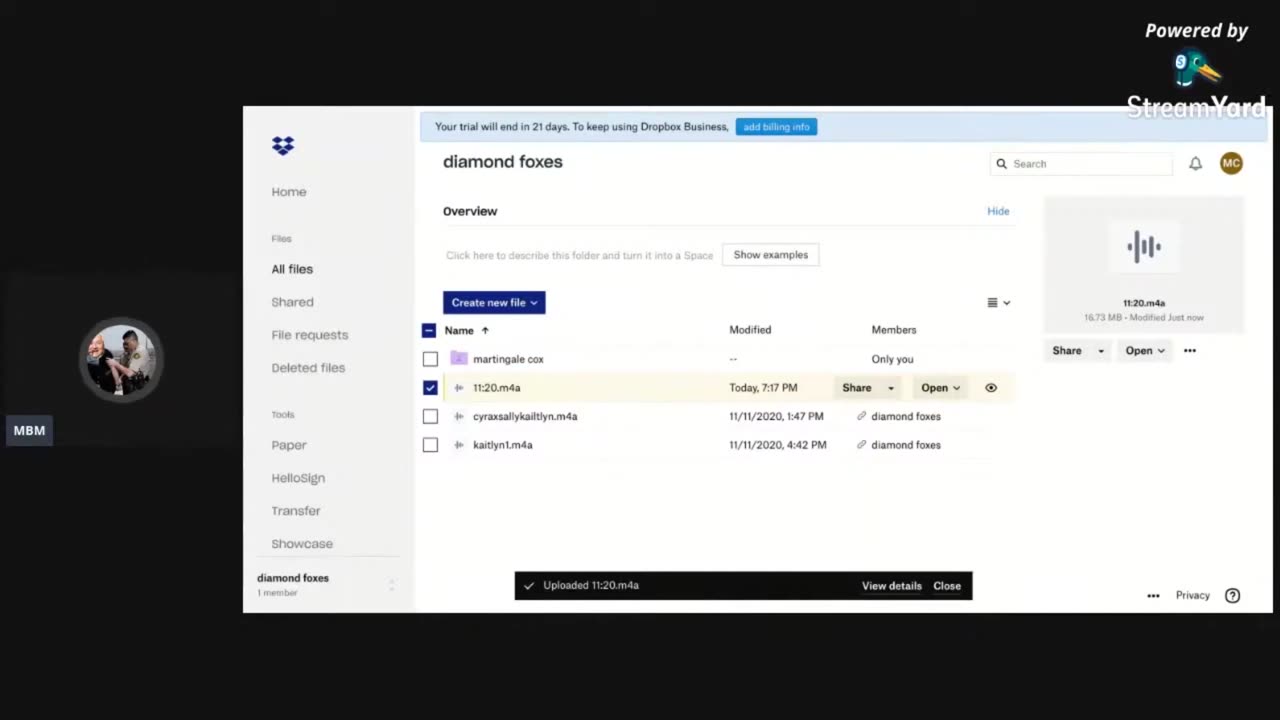The image size is (1280, 720).
Task: Open the Showcase tool
Action: pyautogui.click(x=302, y=544)
